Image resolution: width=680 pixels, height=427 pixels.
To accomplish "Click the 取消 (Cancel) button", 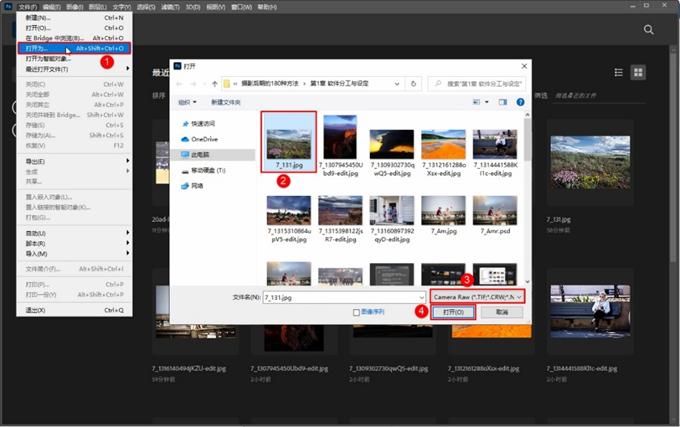I will (502, 312).
